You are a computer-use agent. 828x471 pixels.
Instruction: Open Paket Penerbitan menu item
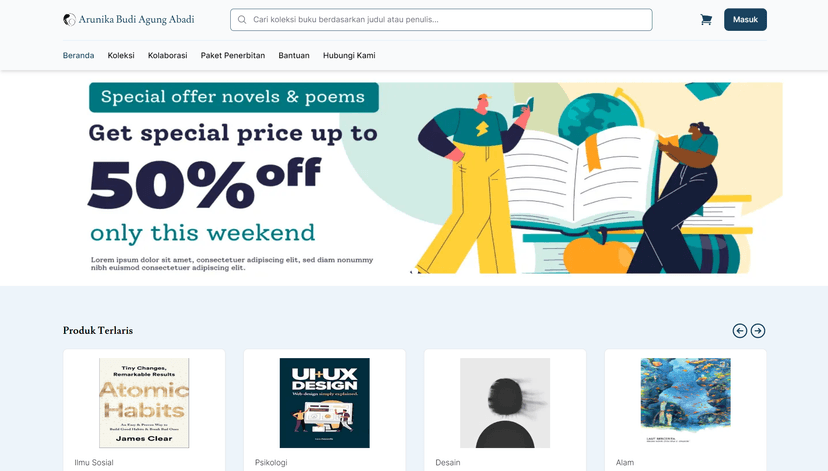pos(232,56)
